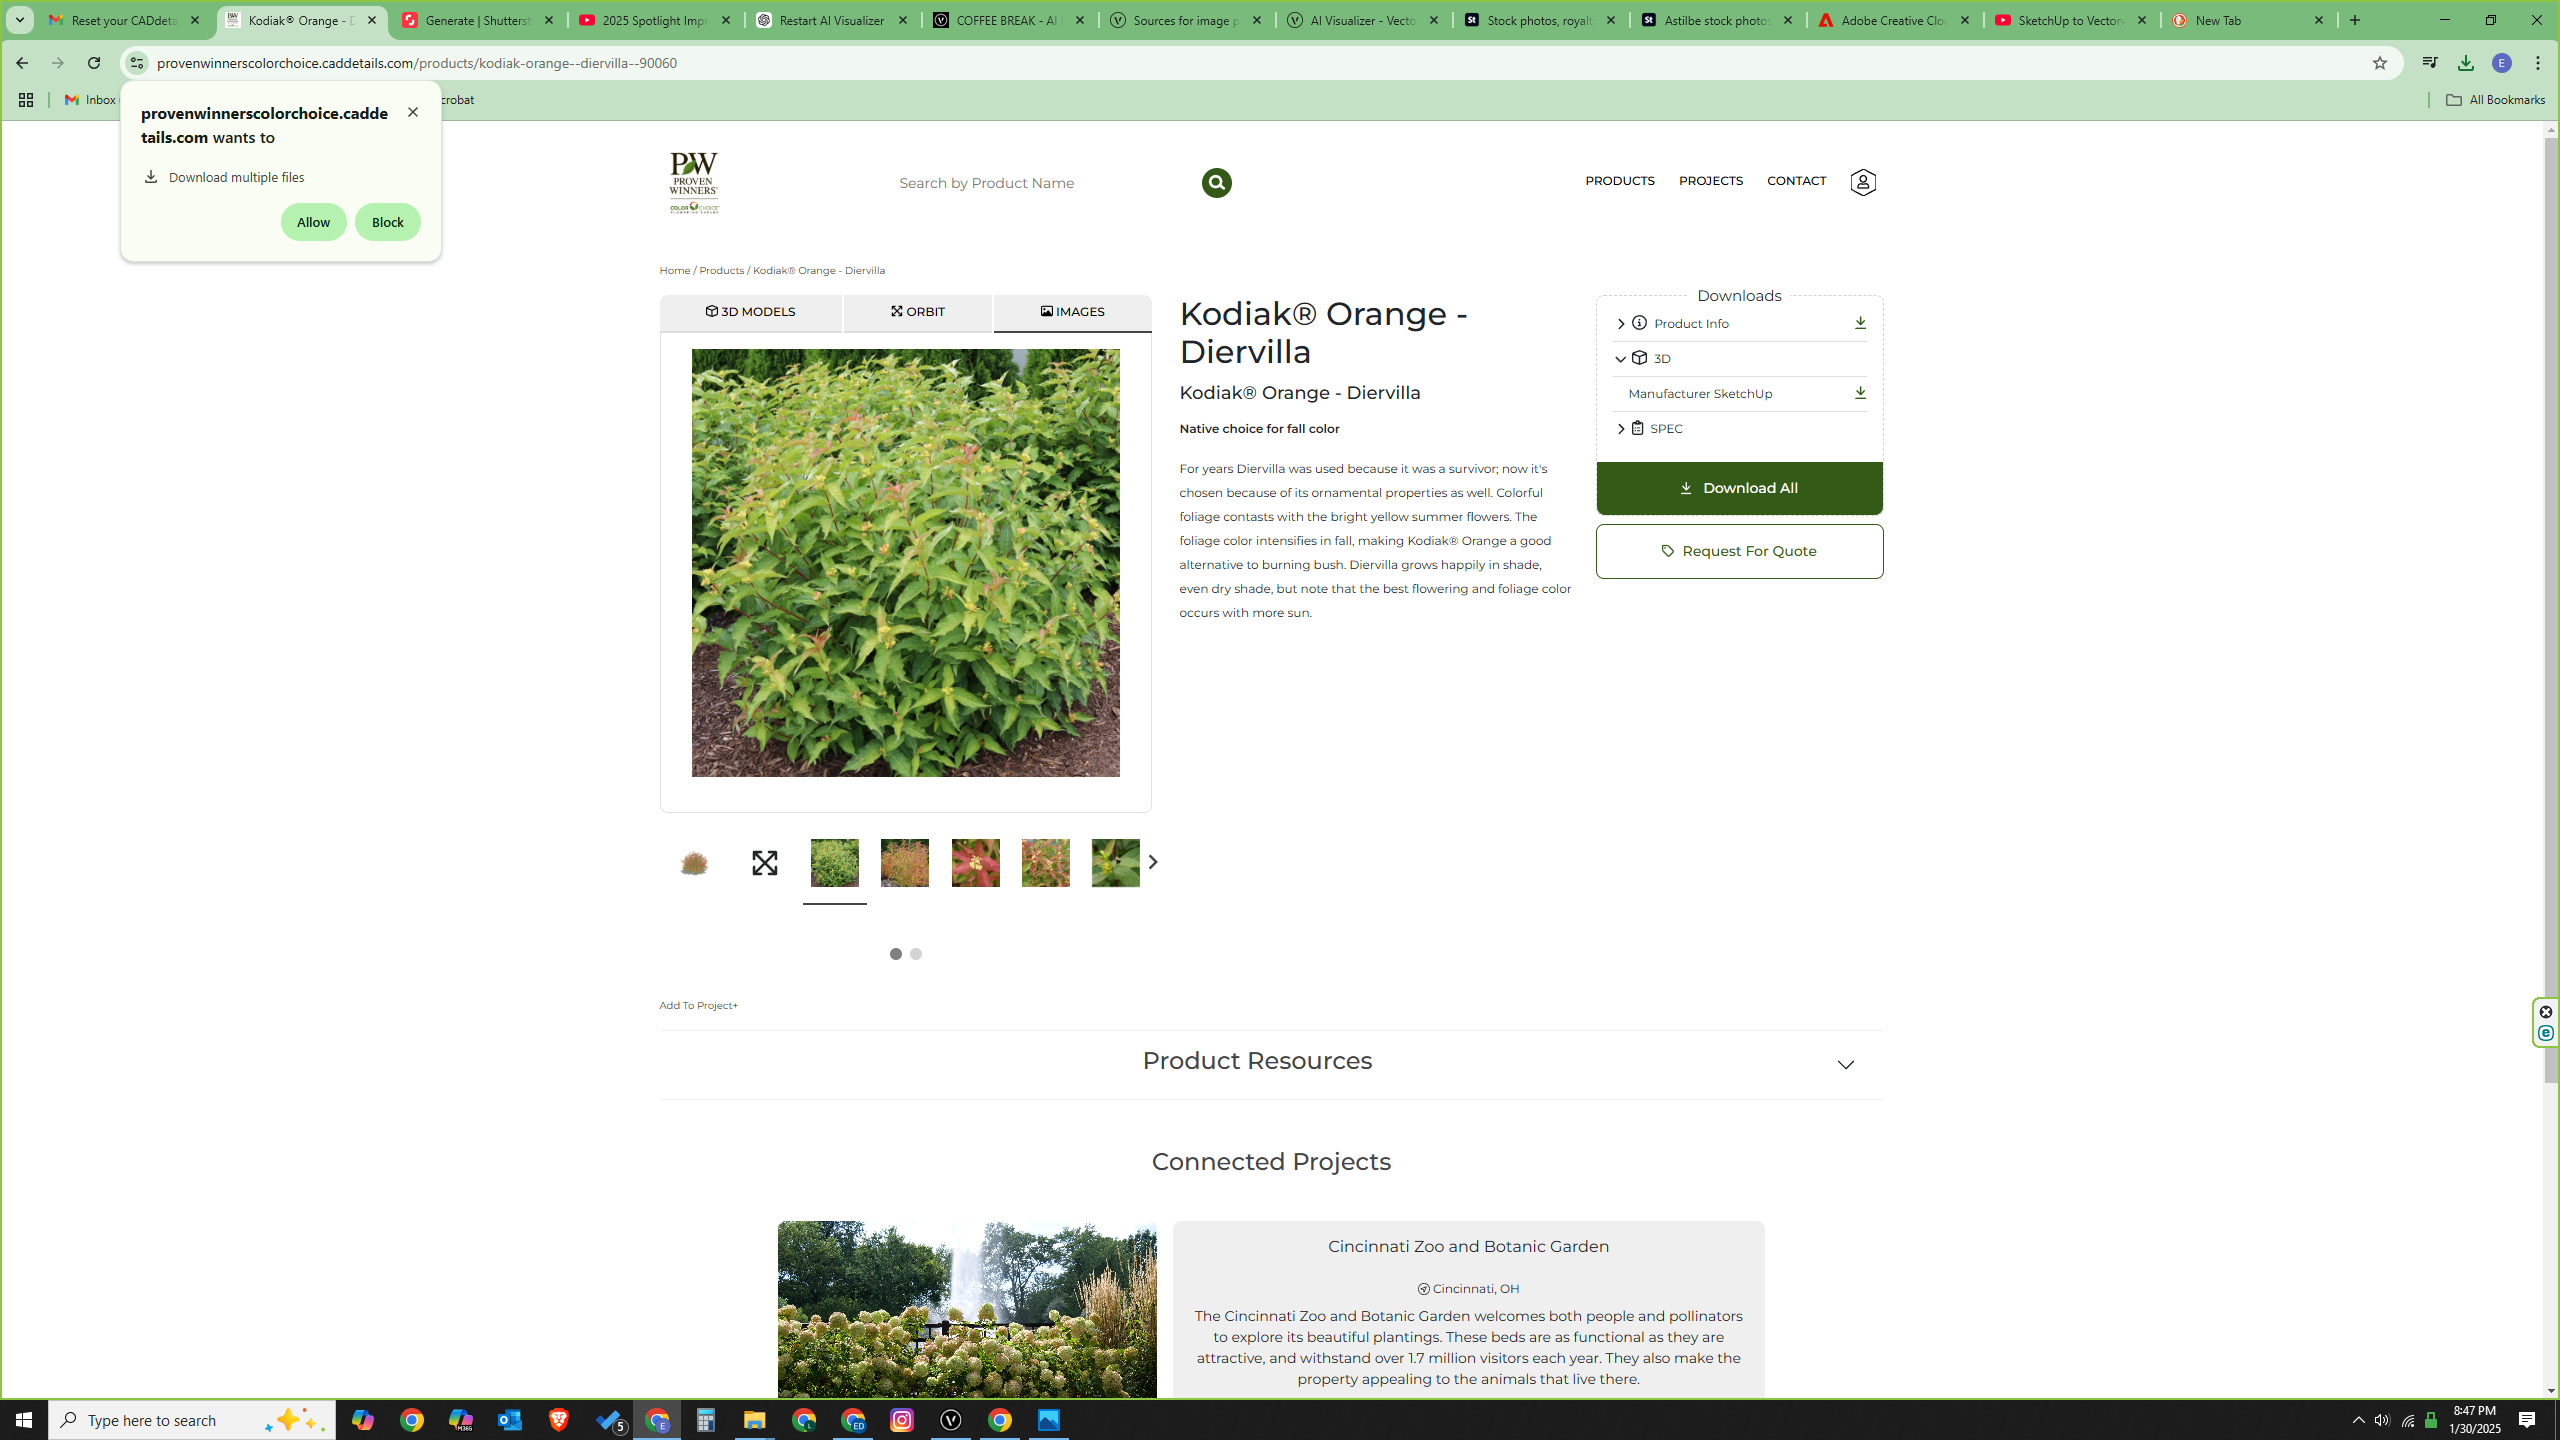Screen dimensions: 2560x1440
Task: Expand the SPEC downloads section
Action: (1620, 429)
